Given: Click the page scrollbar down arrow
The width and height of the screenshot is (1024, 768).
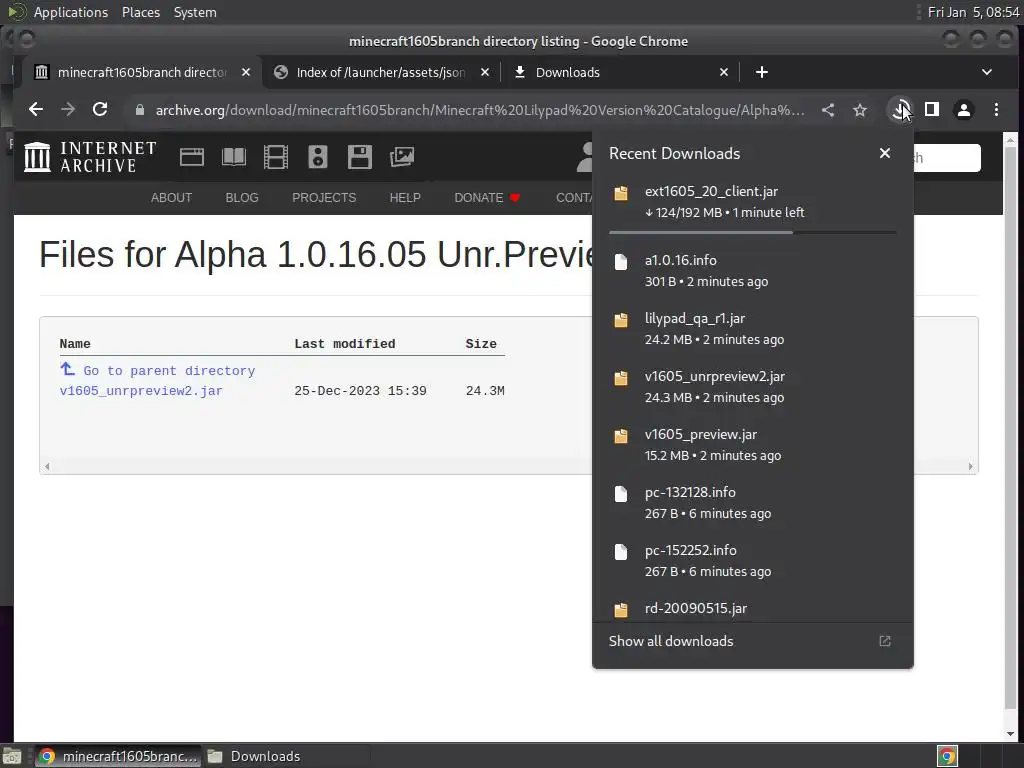Looking at the screenshot, I should pos(1010,734).
